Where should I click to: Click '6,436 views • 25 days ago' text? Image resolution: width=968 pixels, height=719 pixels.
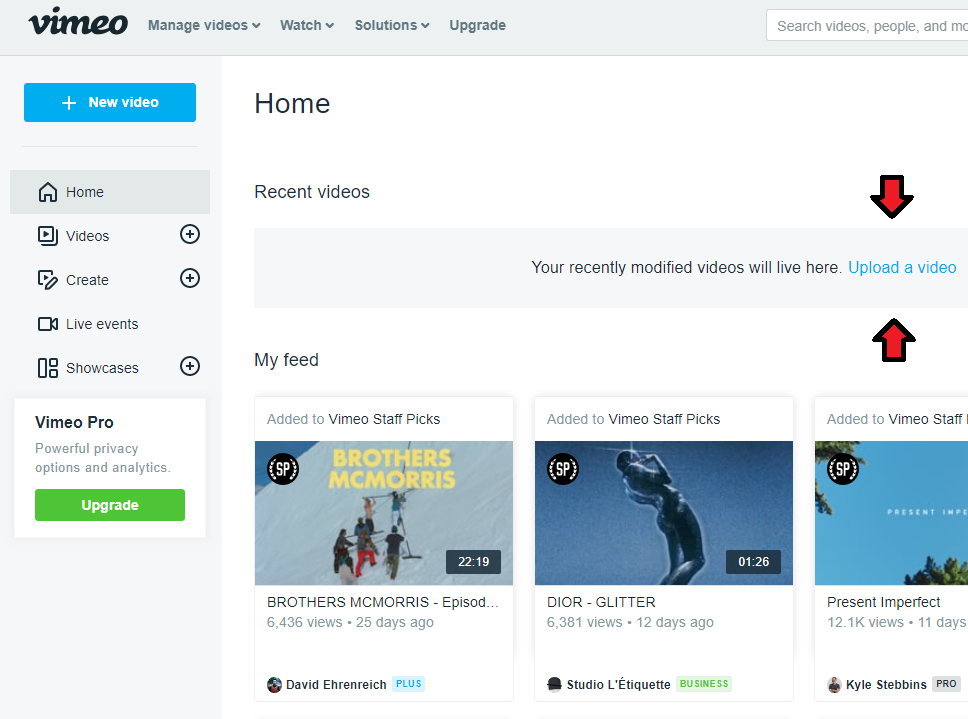(x=350, y=622)
